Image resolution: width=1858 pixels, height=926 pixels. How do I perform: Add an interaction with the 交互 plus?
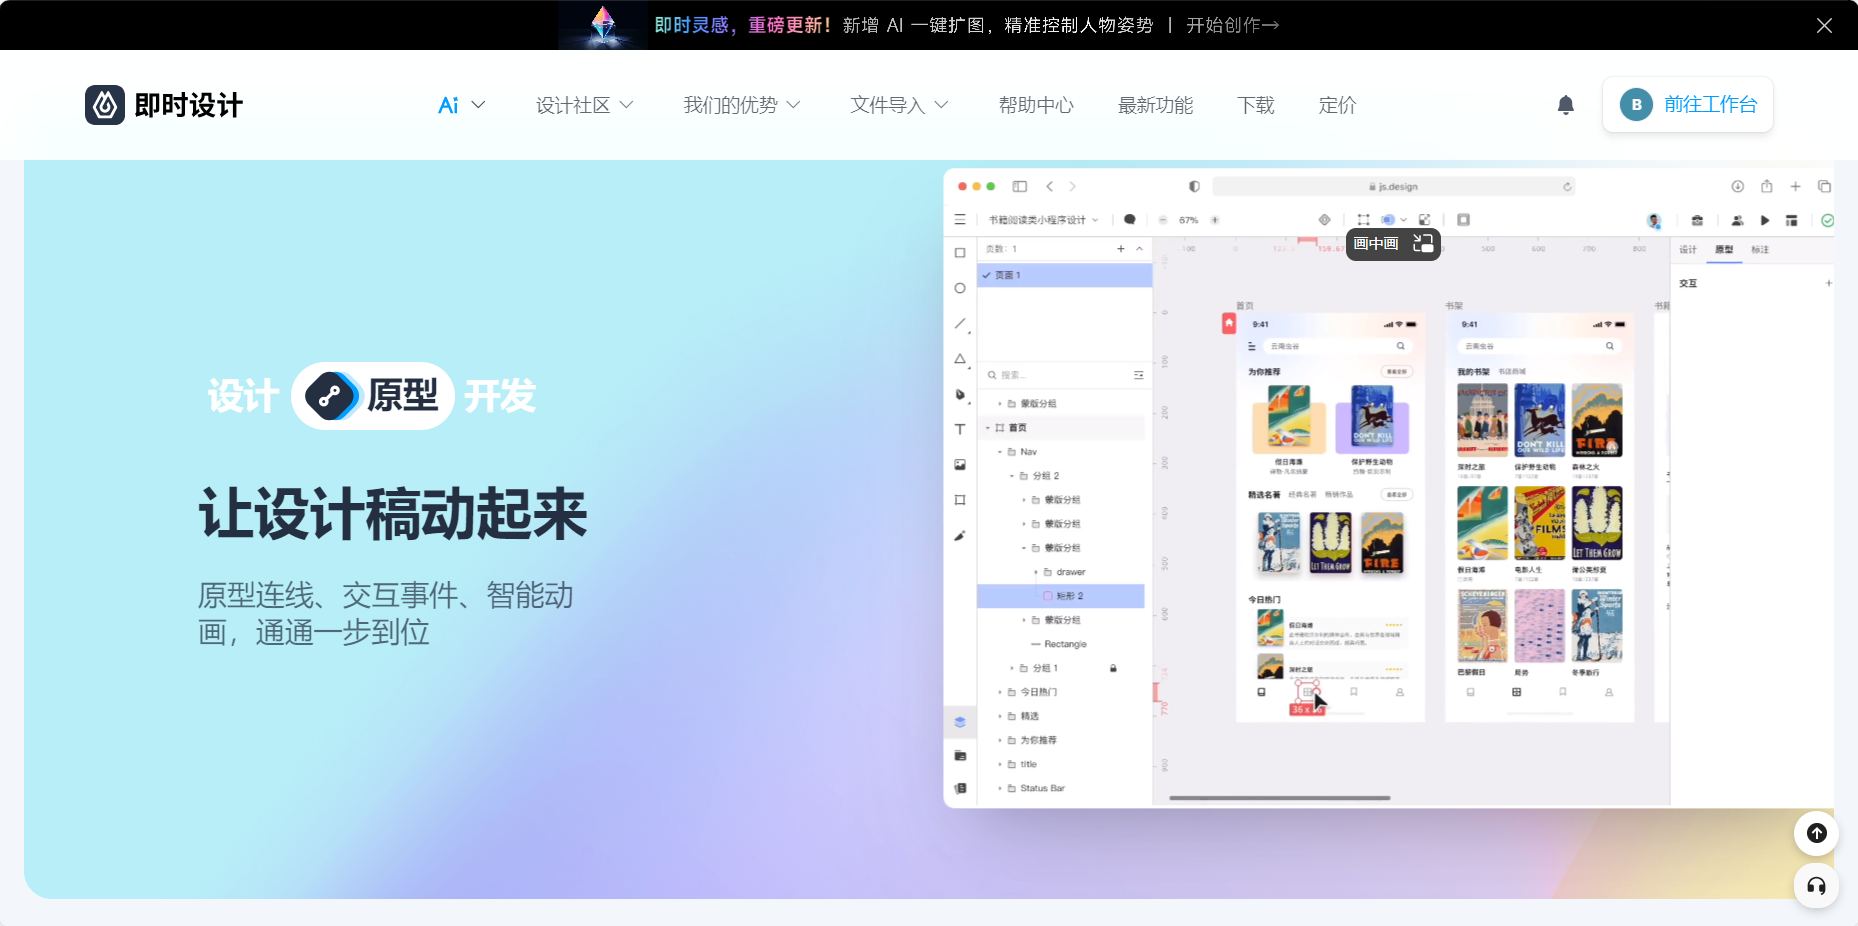coord(1828,283)
